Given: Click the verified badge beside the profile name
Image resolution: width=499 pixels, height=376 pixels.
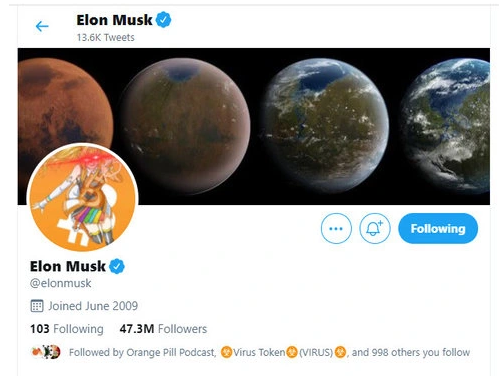Looking at the screenshot, I should [x=117, y=266].
